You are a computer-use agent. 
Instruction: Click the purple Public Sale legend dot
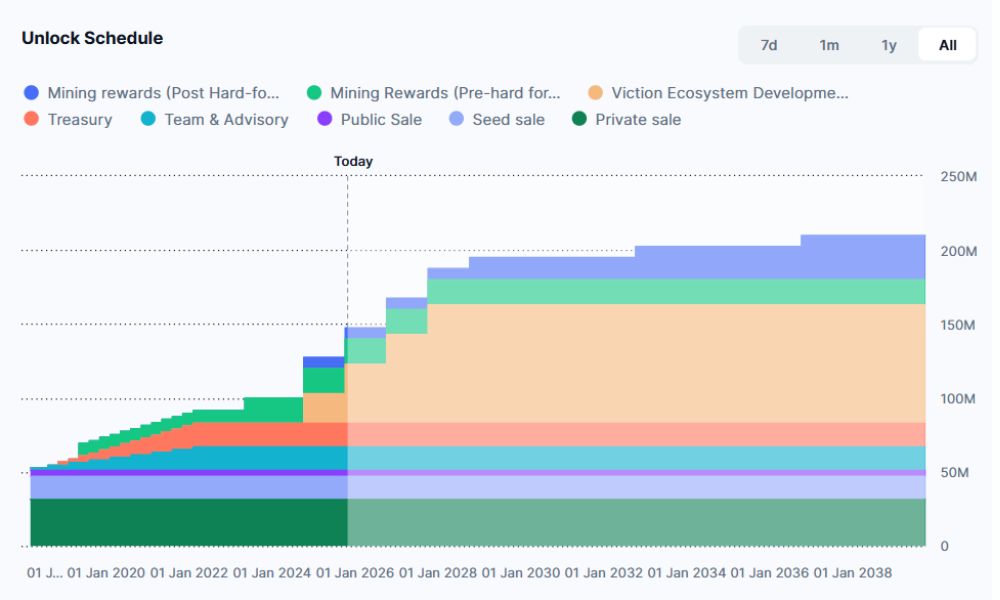tap(324, 120)
